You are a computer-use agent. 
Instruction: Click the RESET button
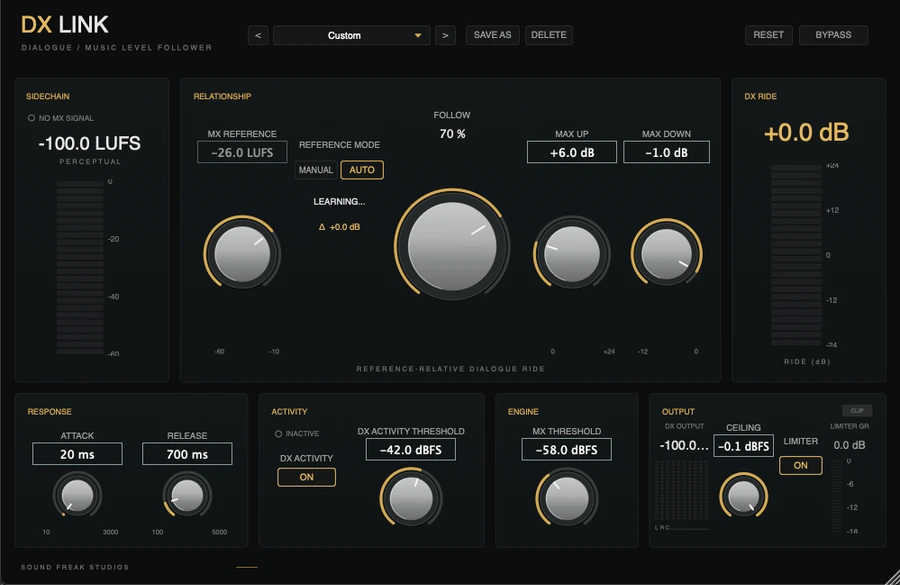[x=769, y=35]
